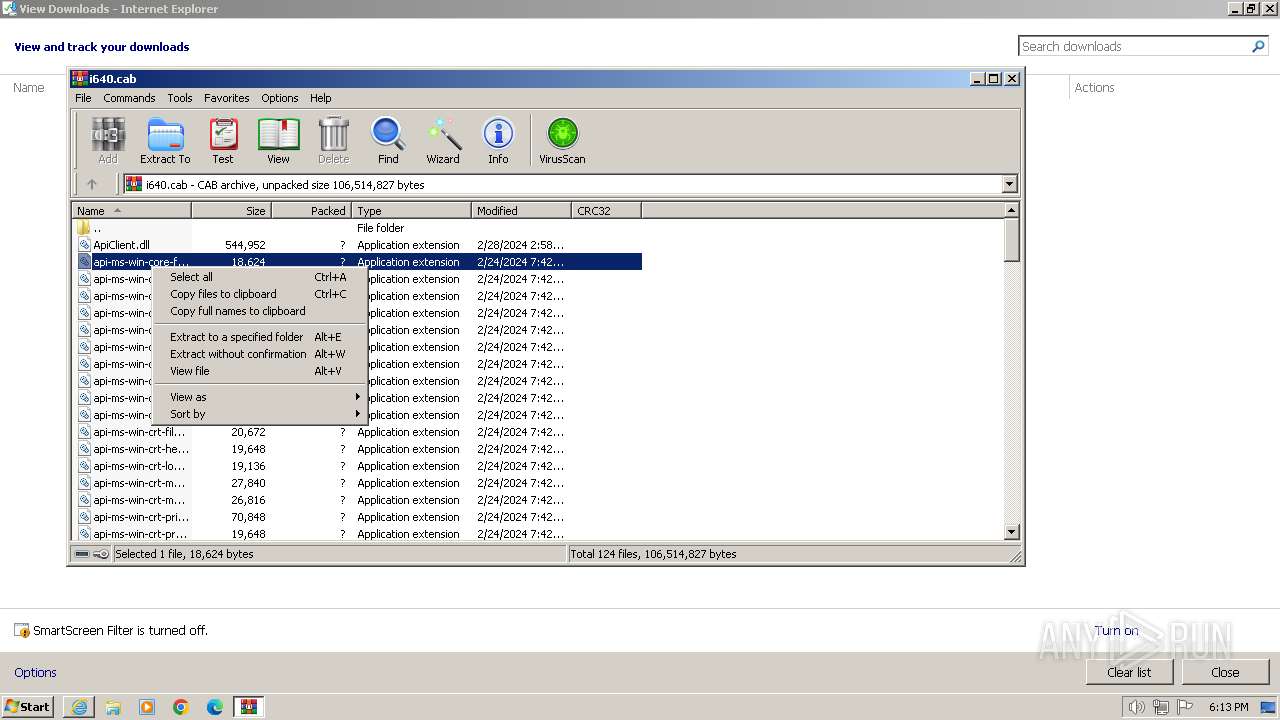Sort by the CRC32 column header
This screenshot has height=720, width=1280.
tap(607, 210)
